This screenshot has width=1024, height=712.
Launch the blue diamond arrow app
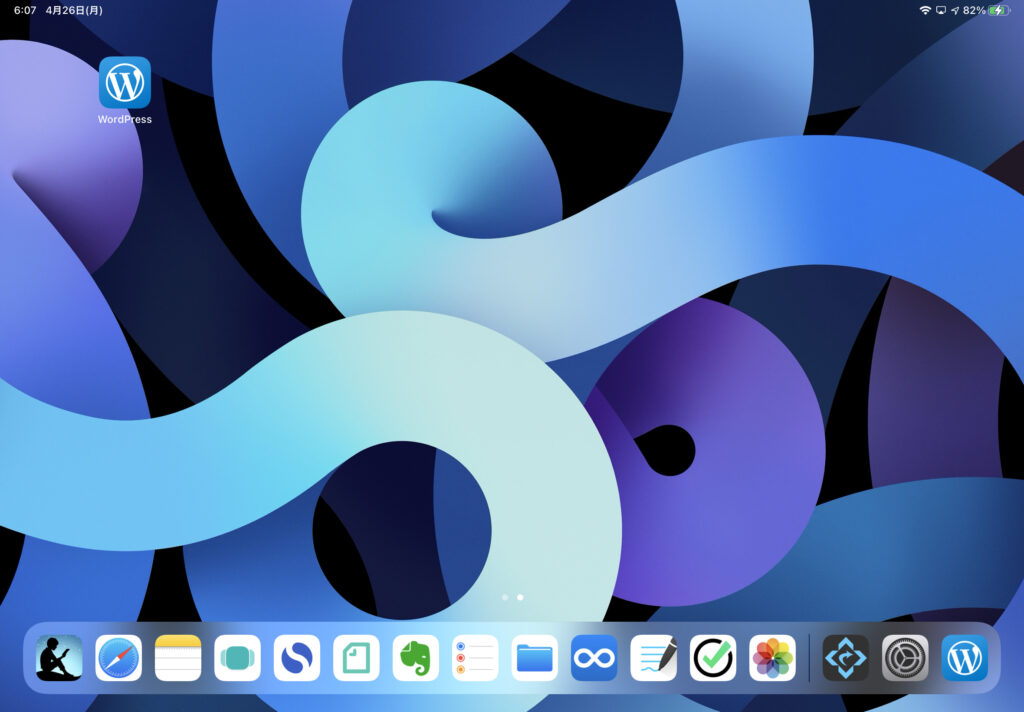point(846,658)
